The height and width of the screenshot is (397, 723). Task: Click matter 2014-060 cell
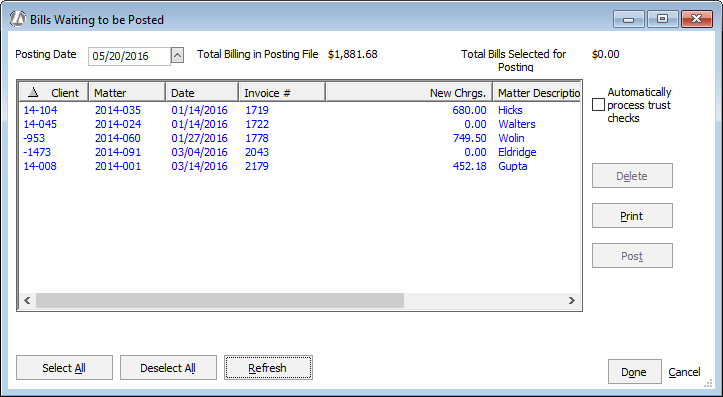point(118,138)
